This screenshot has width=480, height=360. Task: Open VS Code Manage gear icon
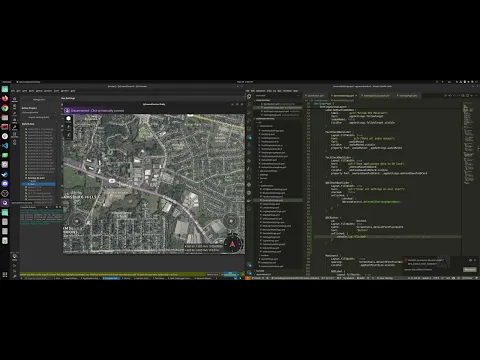point(249,272)
